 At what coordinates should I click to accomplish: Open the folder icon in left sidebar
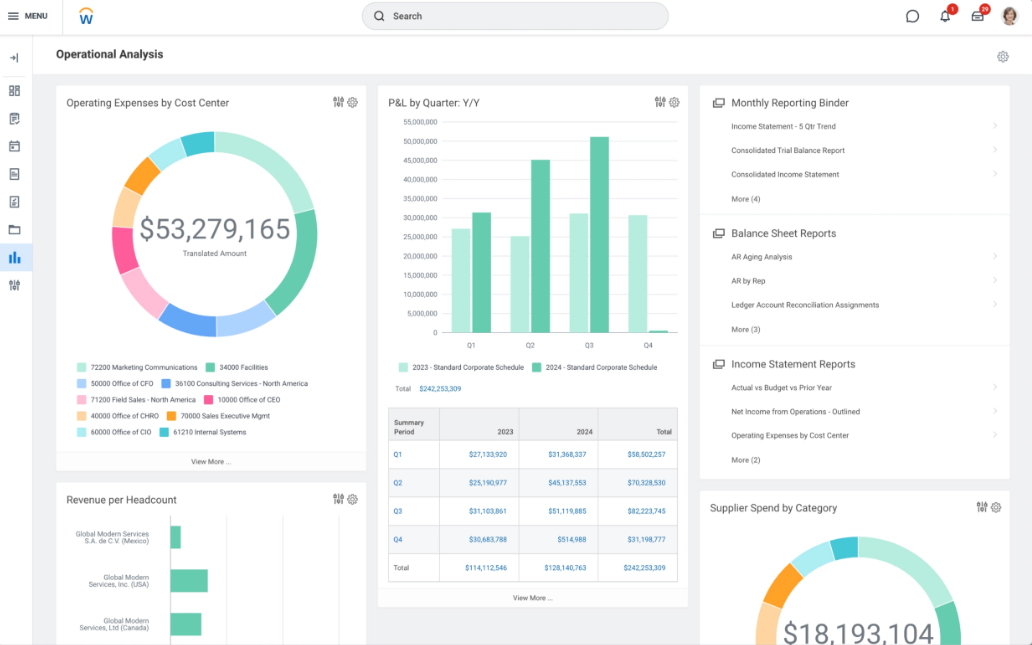tap(15, 230)
